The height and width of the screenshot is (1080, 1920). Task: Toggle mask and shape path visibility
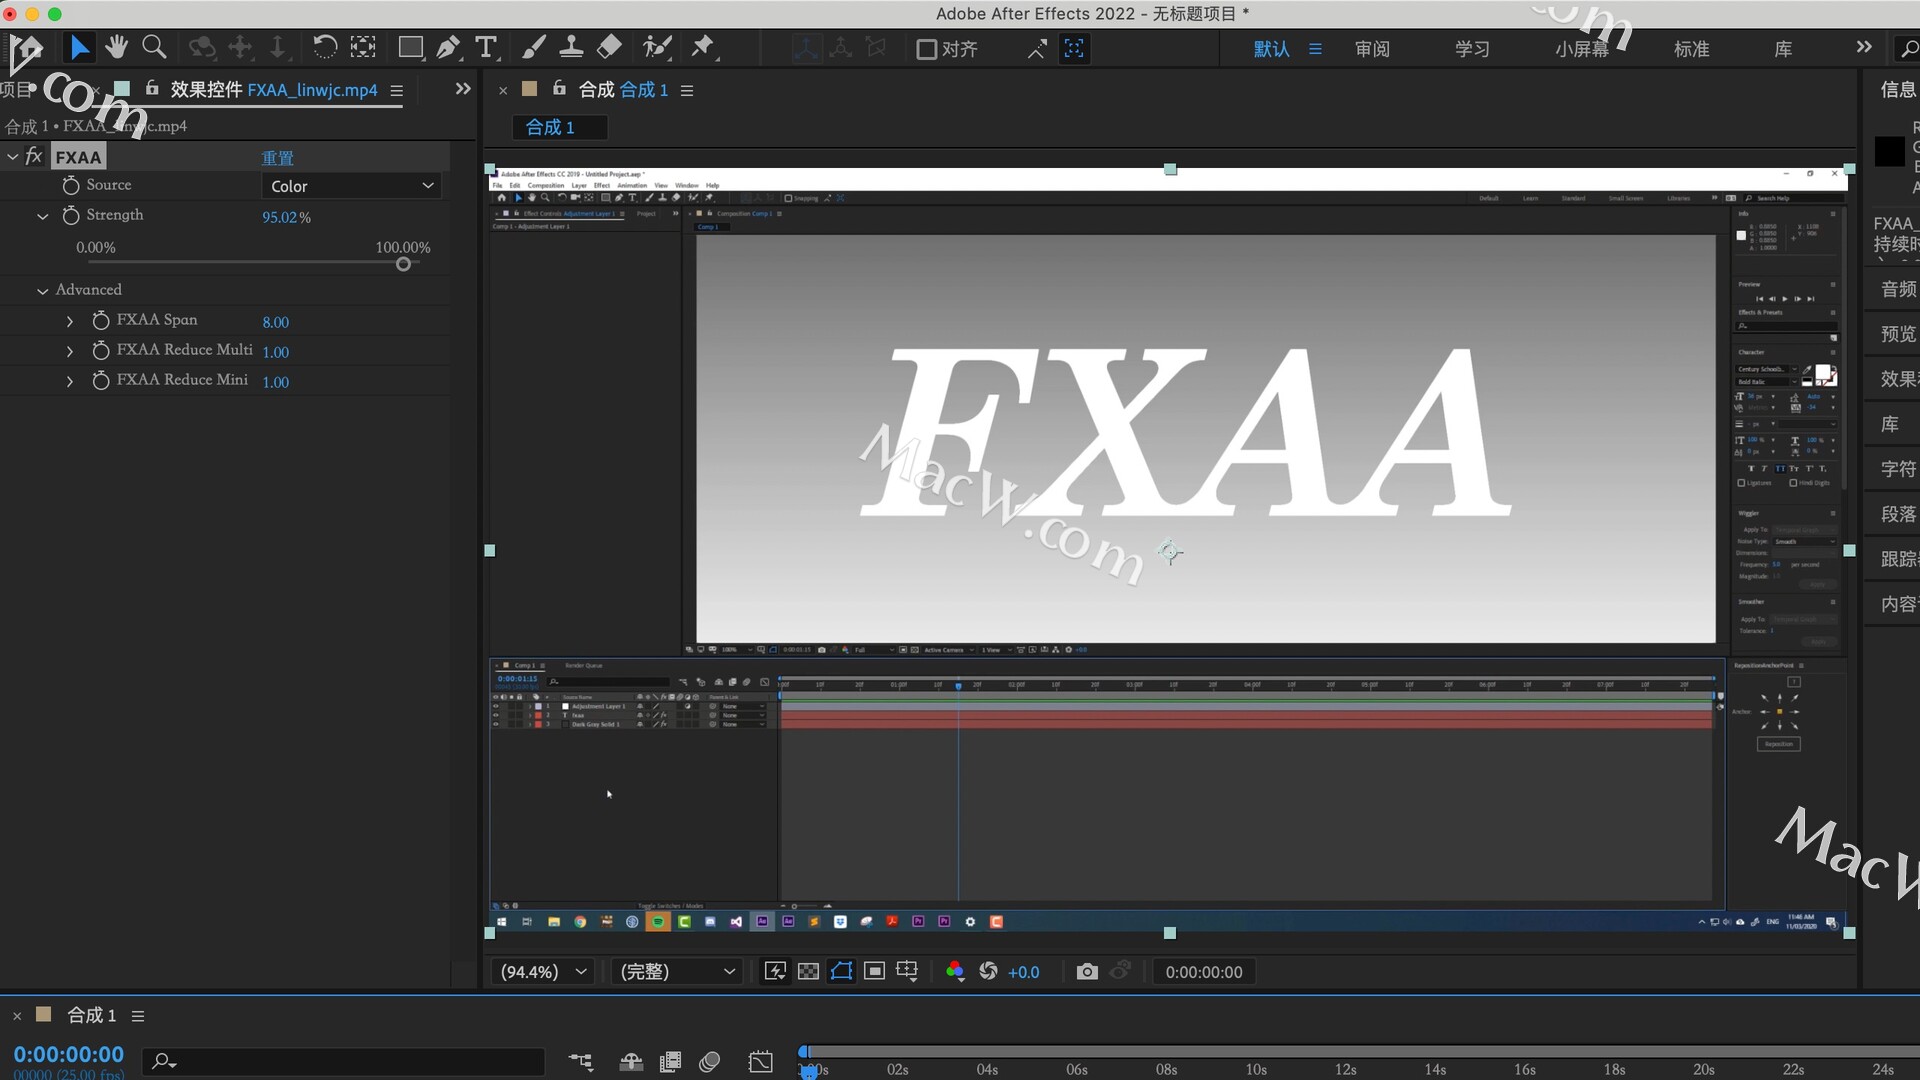841,971
